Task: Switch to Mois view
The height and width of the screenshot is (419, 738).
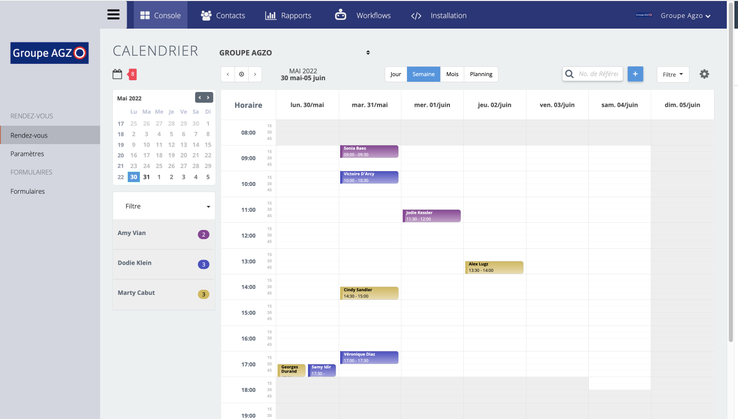Action: click(x=452, y=74)
